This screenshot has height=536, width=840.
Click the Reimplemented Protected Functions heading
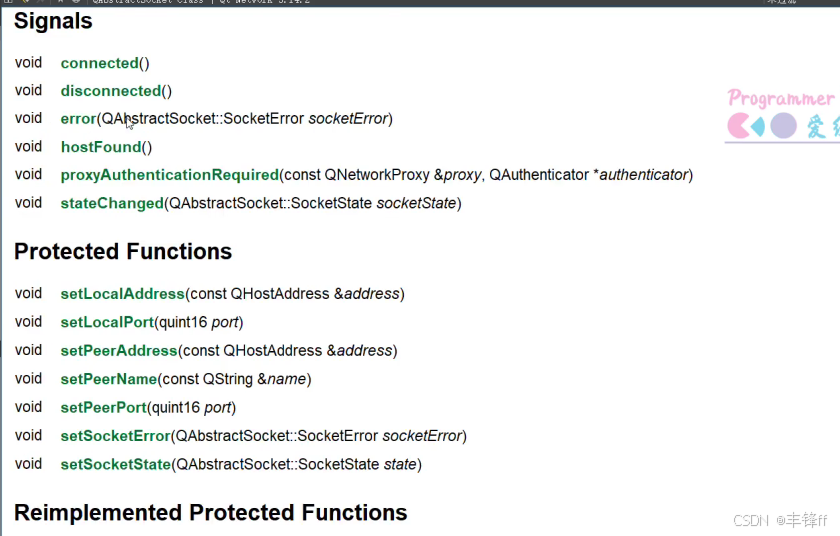211,512
